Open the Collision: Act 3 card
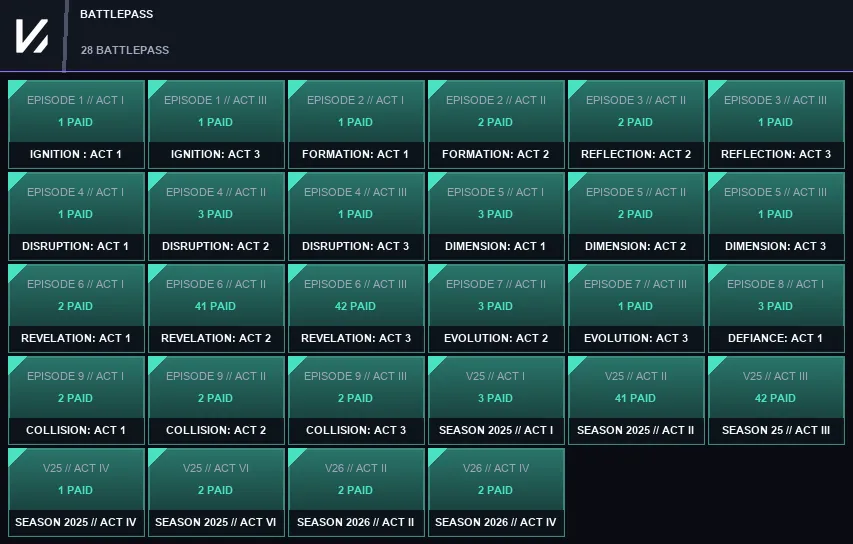The width and height of the screenshot is (853, 544). coord(356,400)
